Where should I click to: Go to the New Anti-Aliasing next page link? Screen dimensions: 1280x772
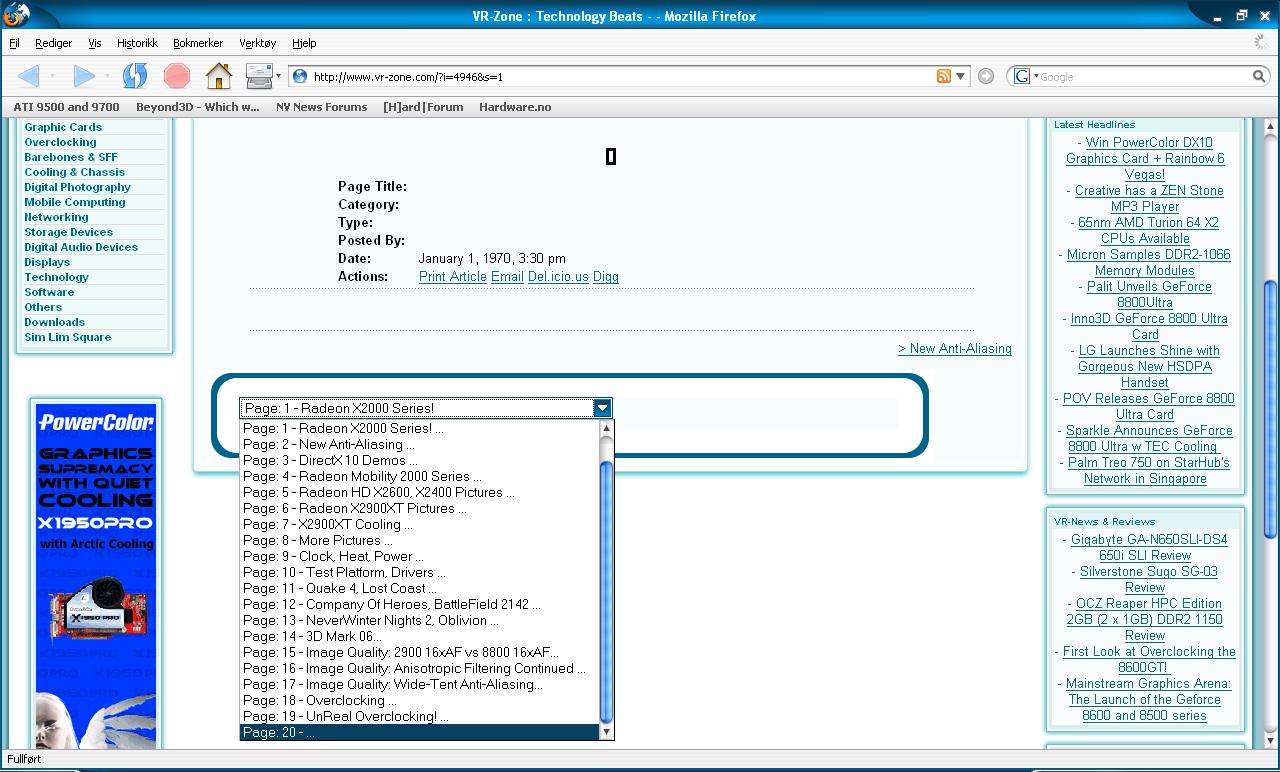(955, 348)
